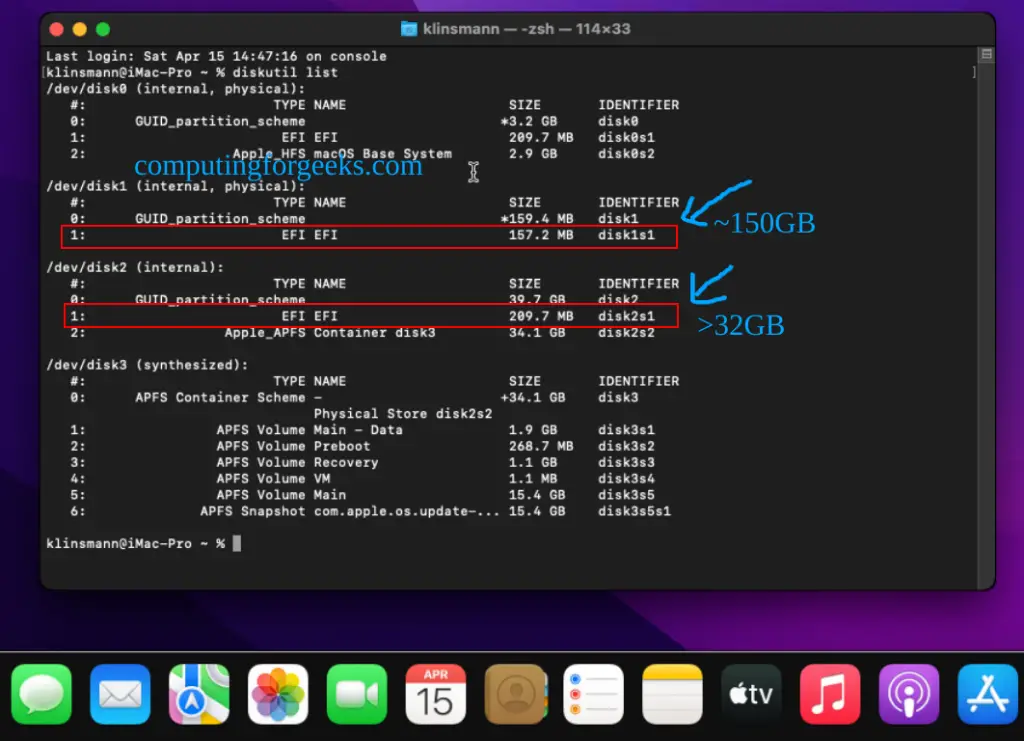Launch Podcasts from the Dock

[909, 694]
